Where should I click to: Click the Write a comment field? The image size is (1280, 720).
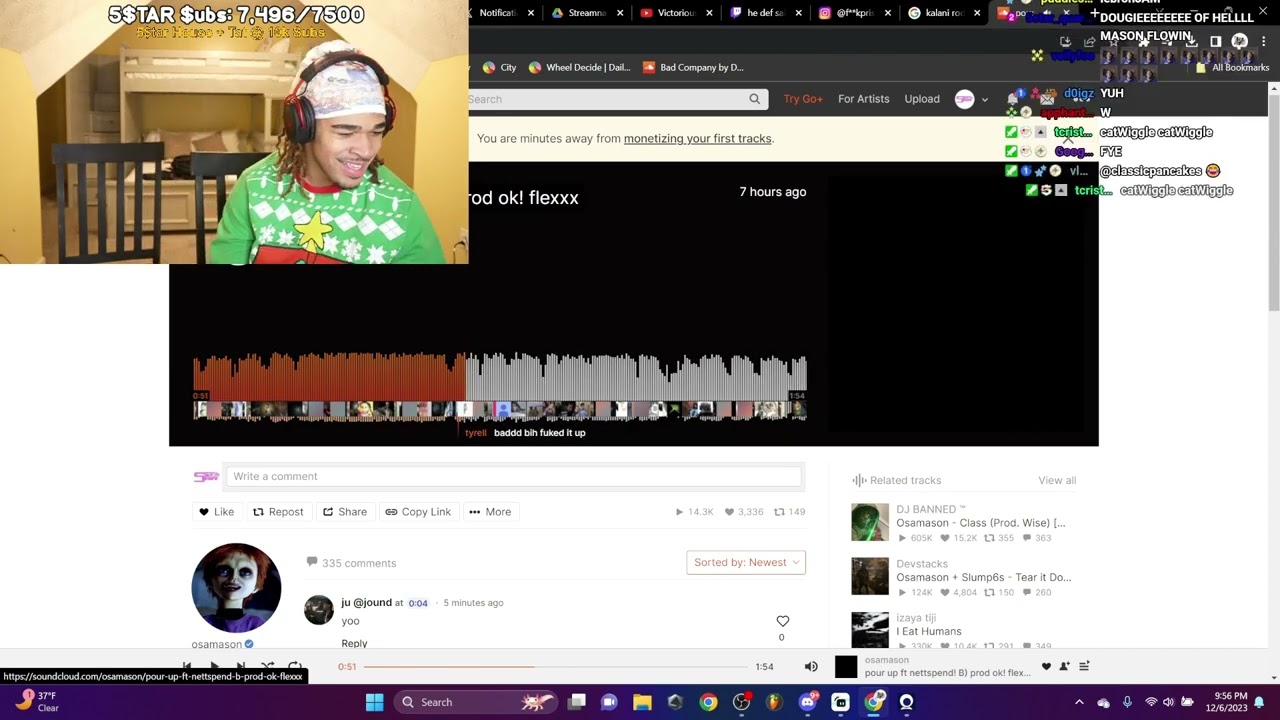pos(513,477)
